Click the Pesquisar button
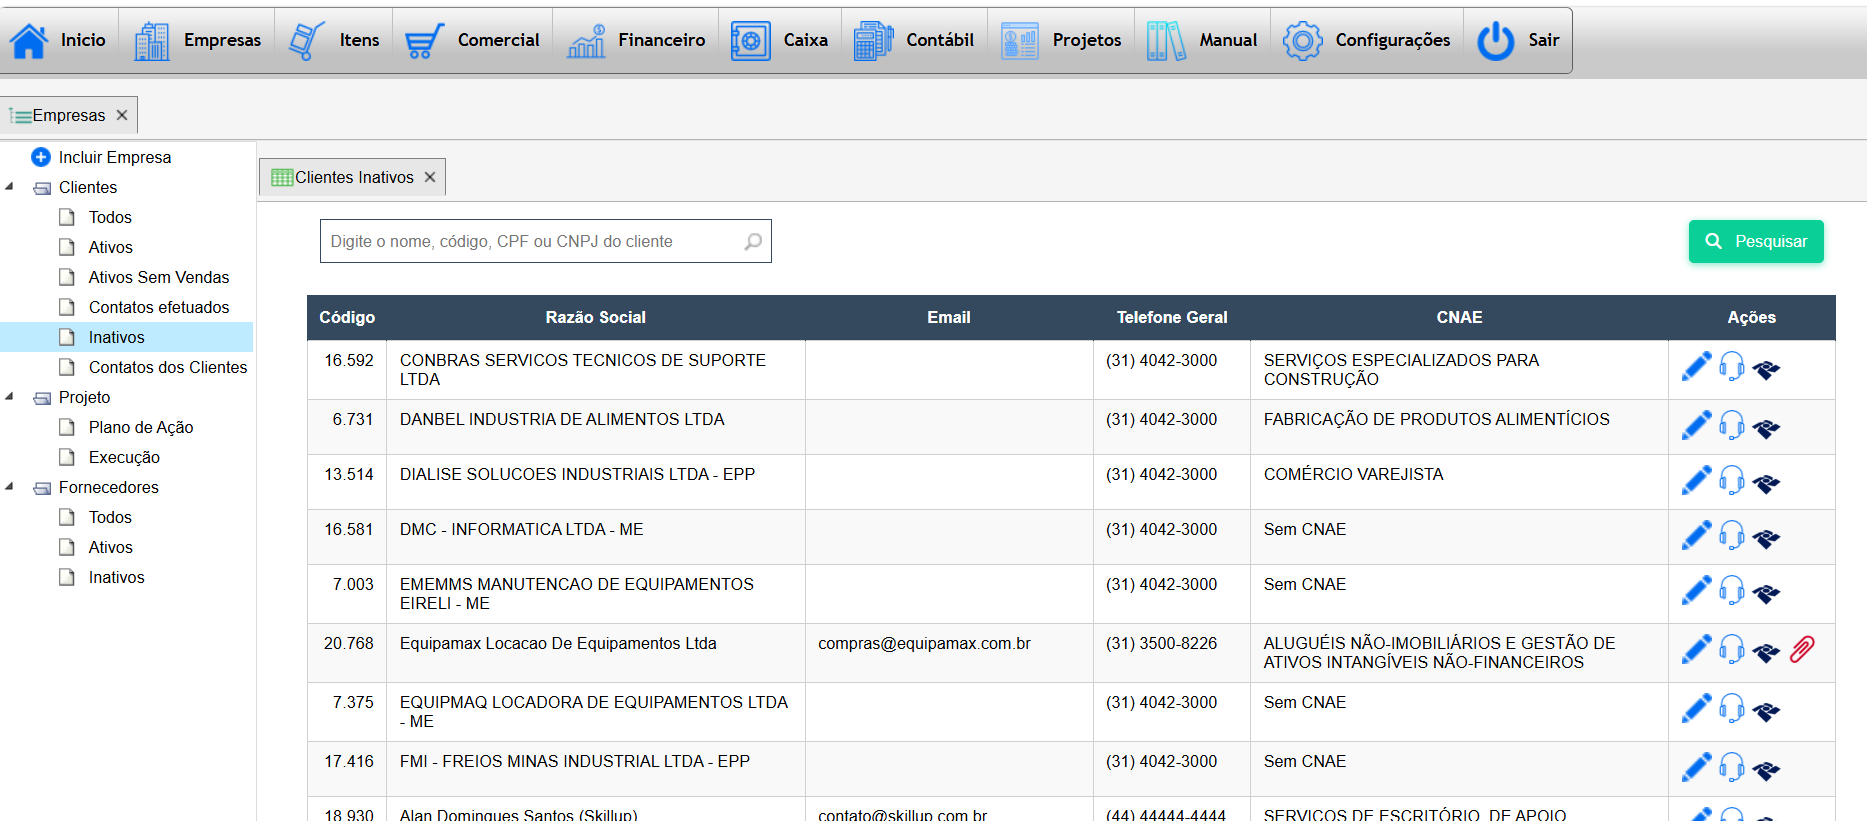 (x=1756, y=241)
